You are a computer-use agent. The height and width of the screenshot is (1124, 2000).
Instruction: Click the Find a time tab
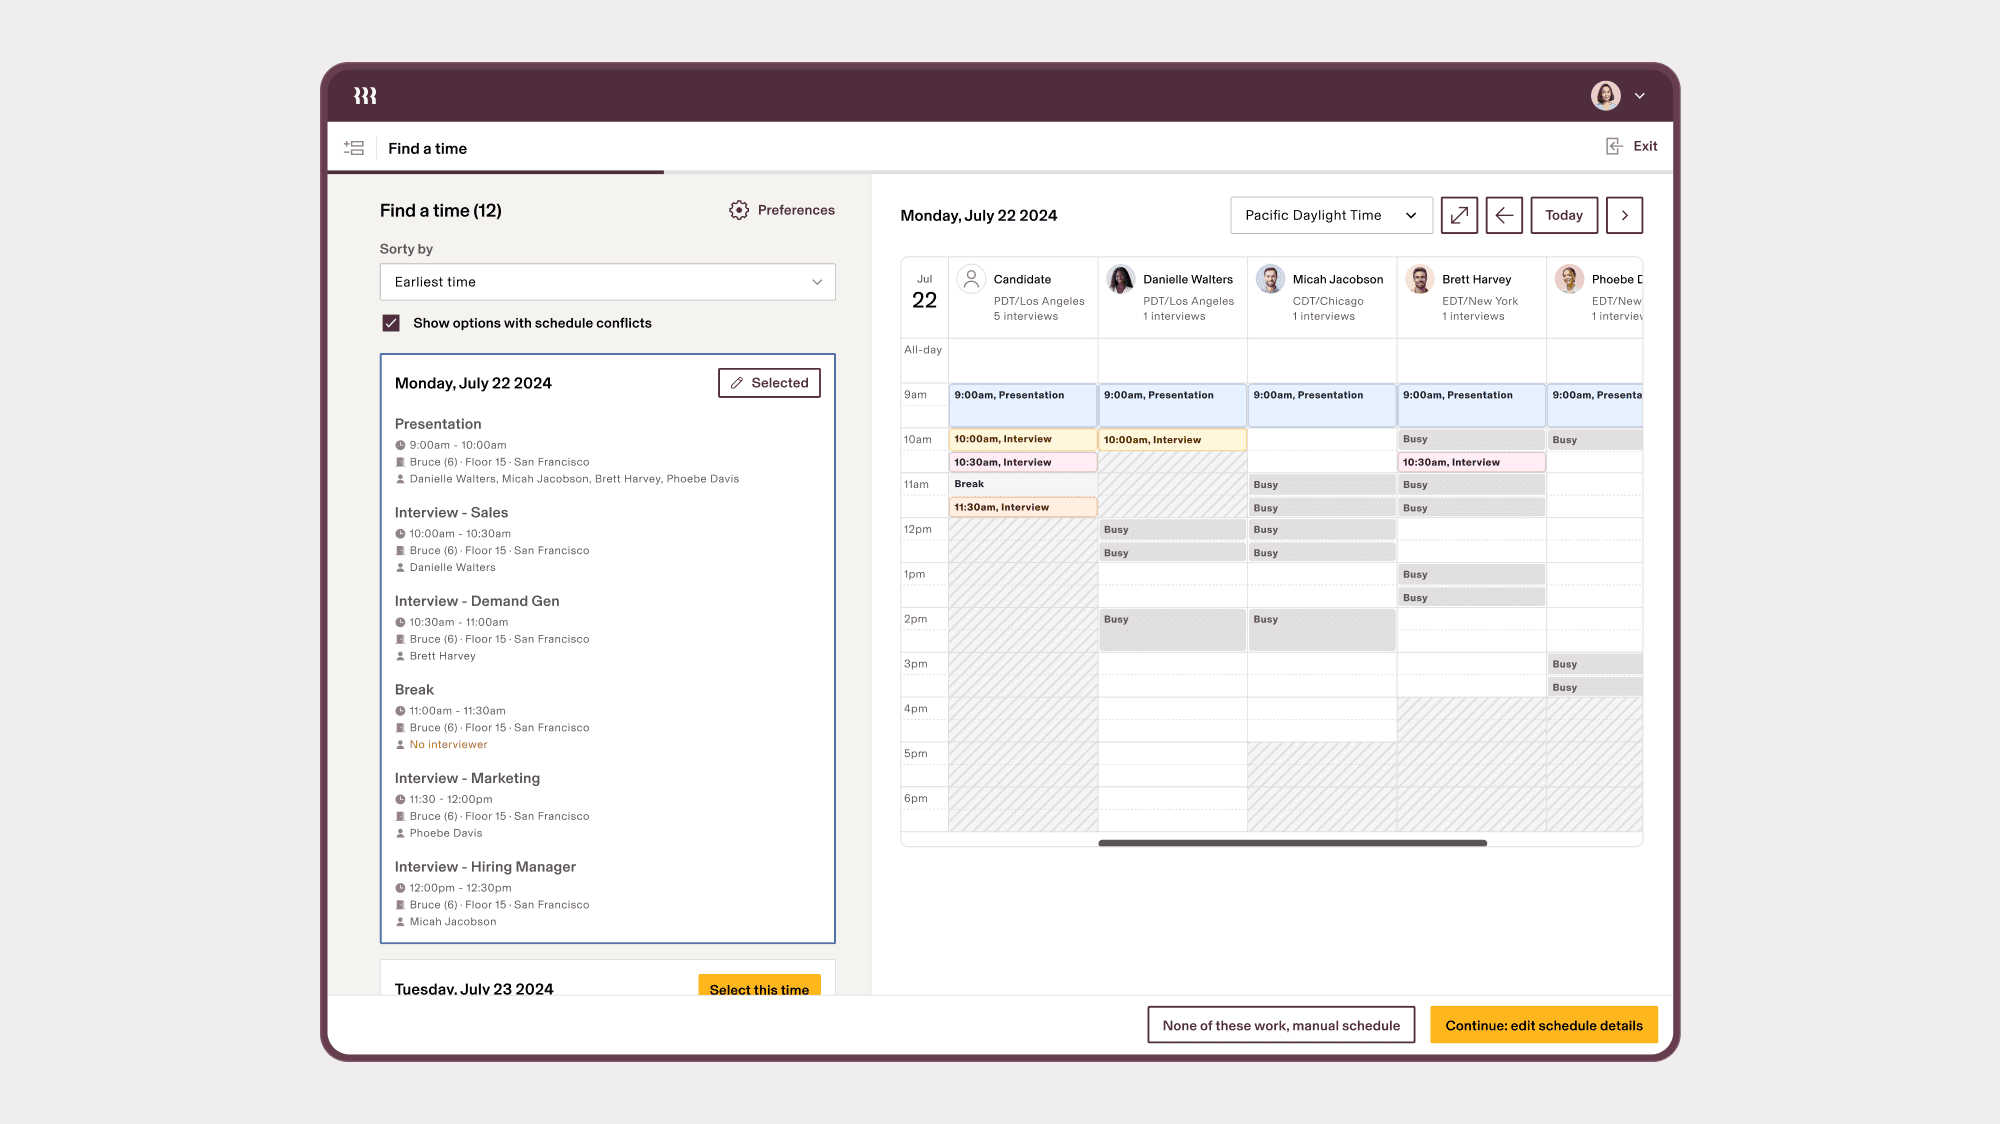point(428,148)
